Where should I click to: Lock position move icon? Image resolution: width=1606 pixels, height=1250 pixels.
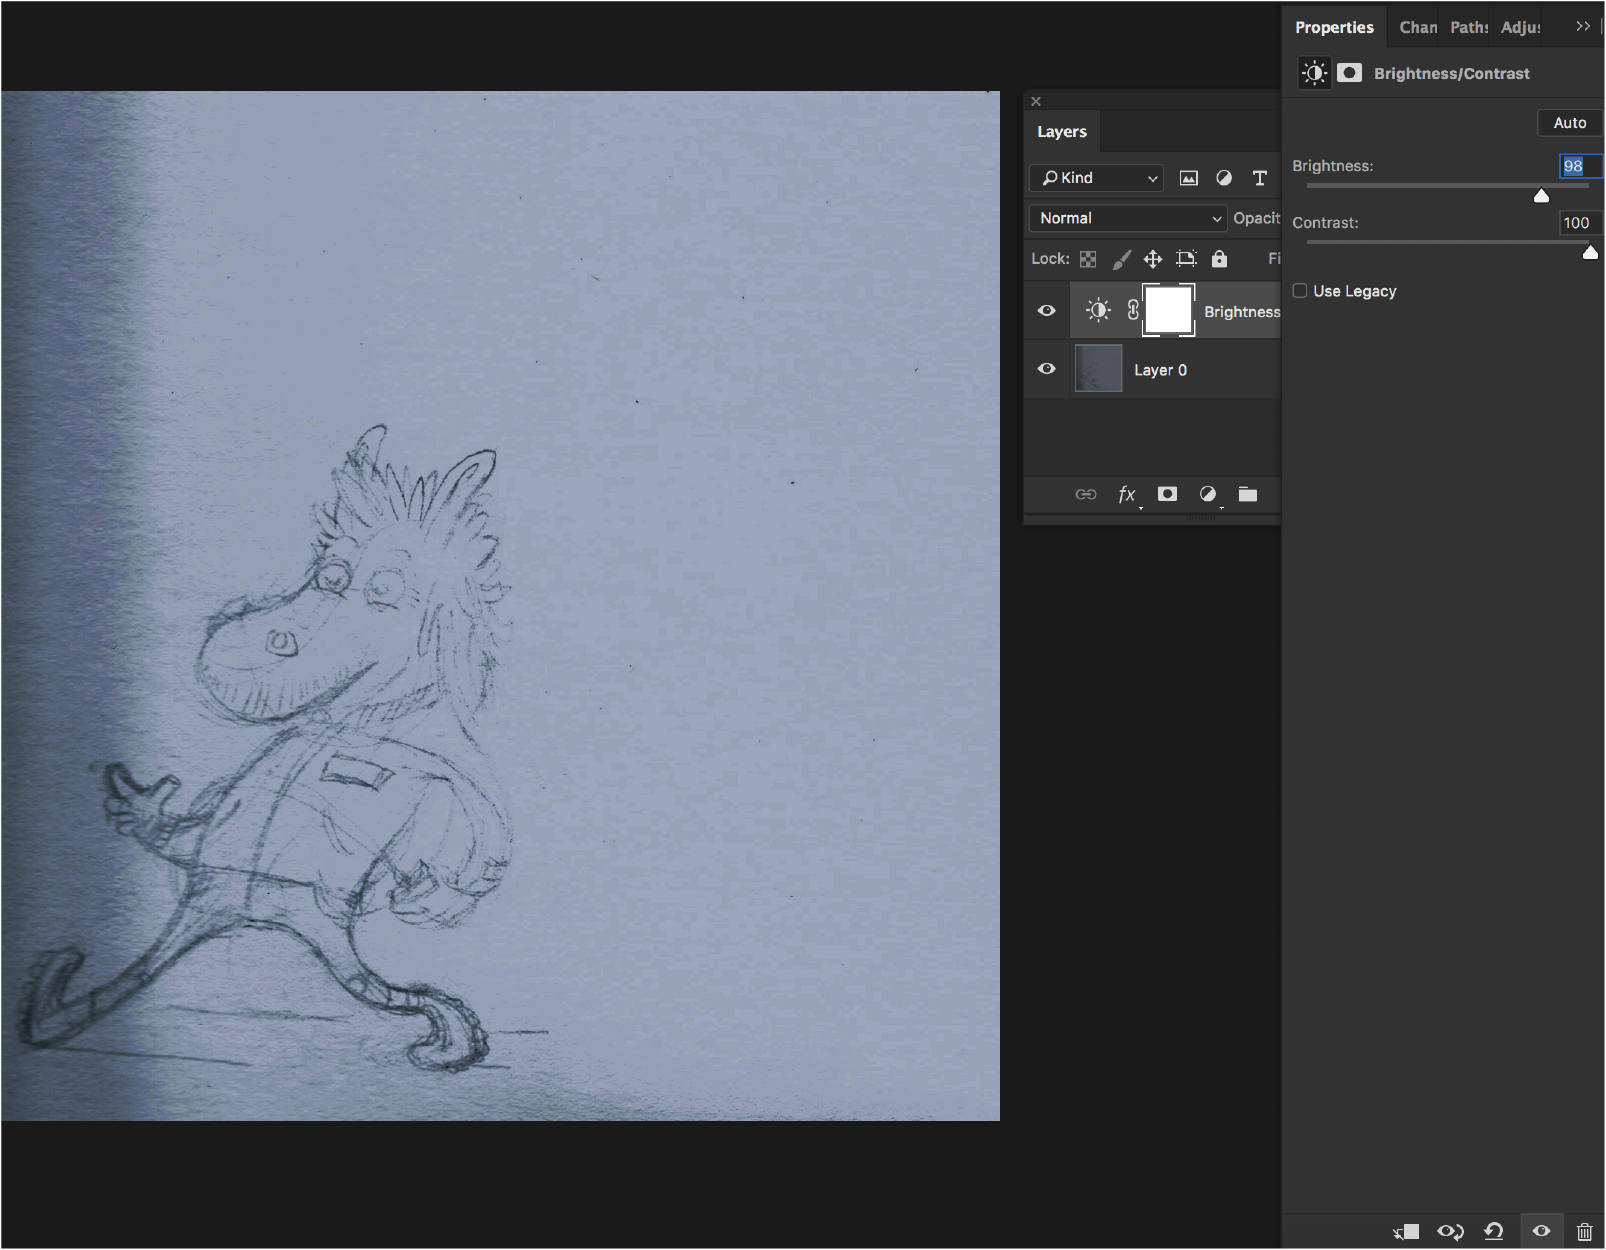[1153, 259]
